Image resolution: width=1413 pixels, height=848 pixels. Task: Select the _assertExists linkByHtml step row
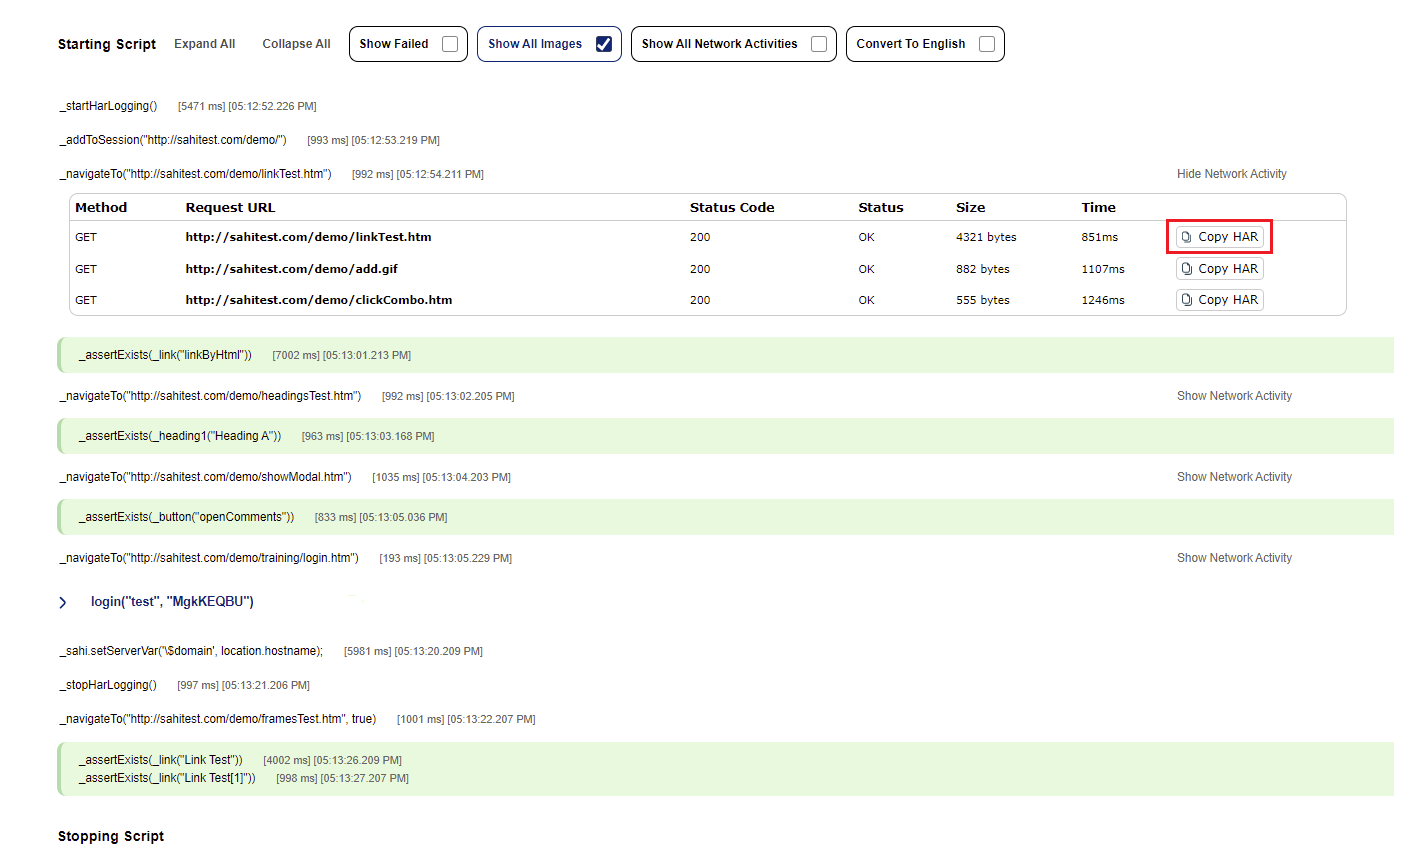(165, 355)
